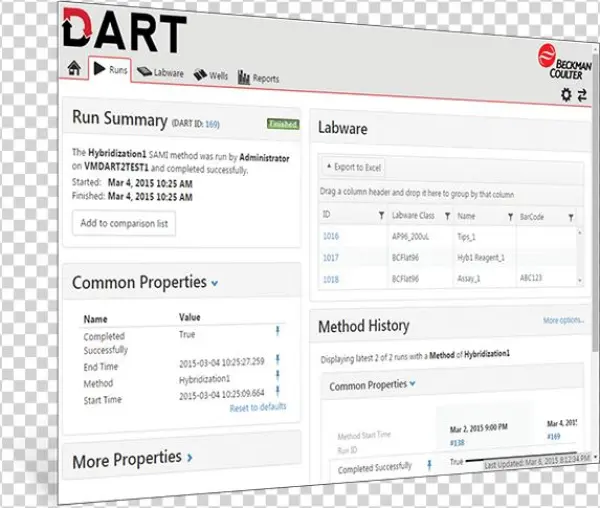Collapse the Common Properties section chevron
This screenshot has height=508, width=600.
pos(215,283)
